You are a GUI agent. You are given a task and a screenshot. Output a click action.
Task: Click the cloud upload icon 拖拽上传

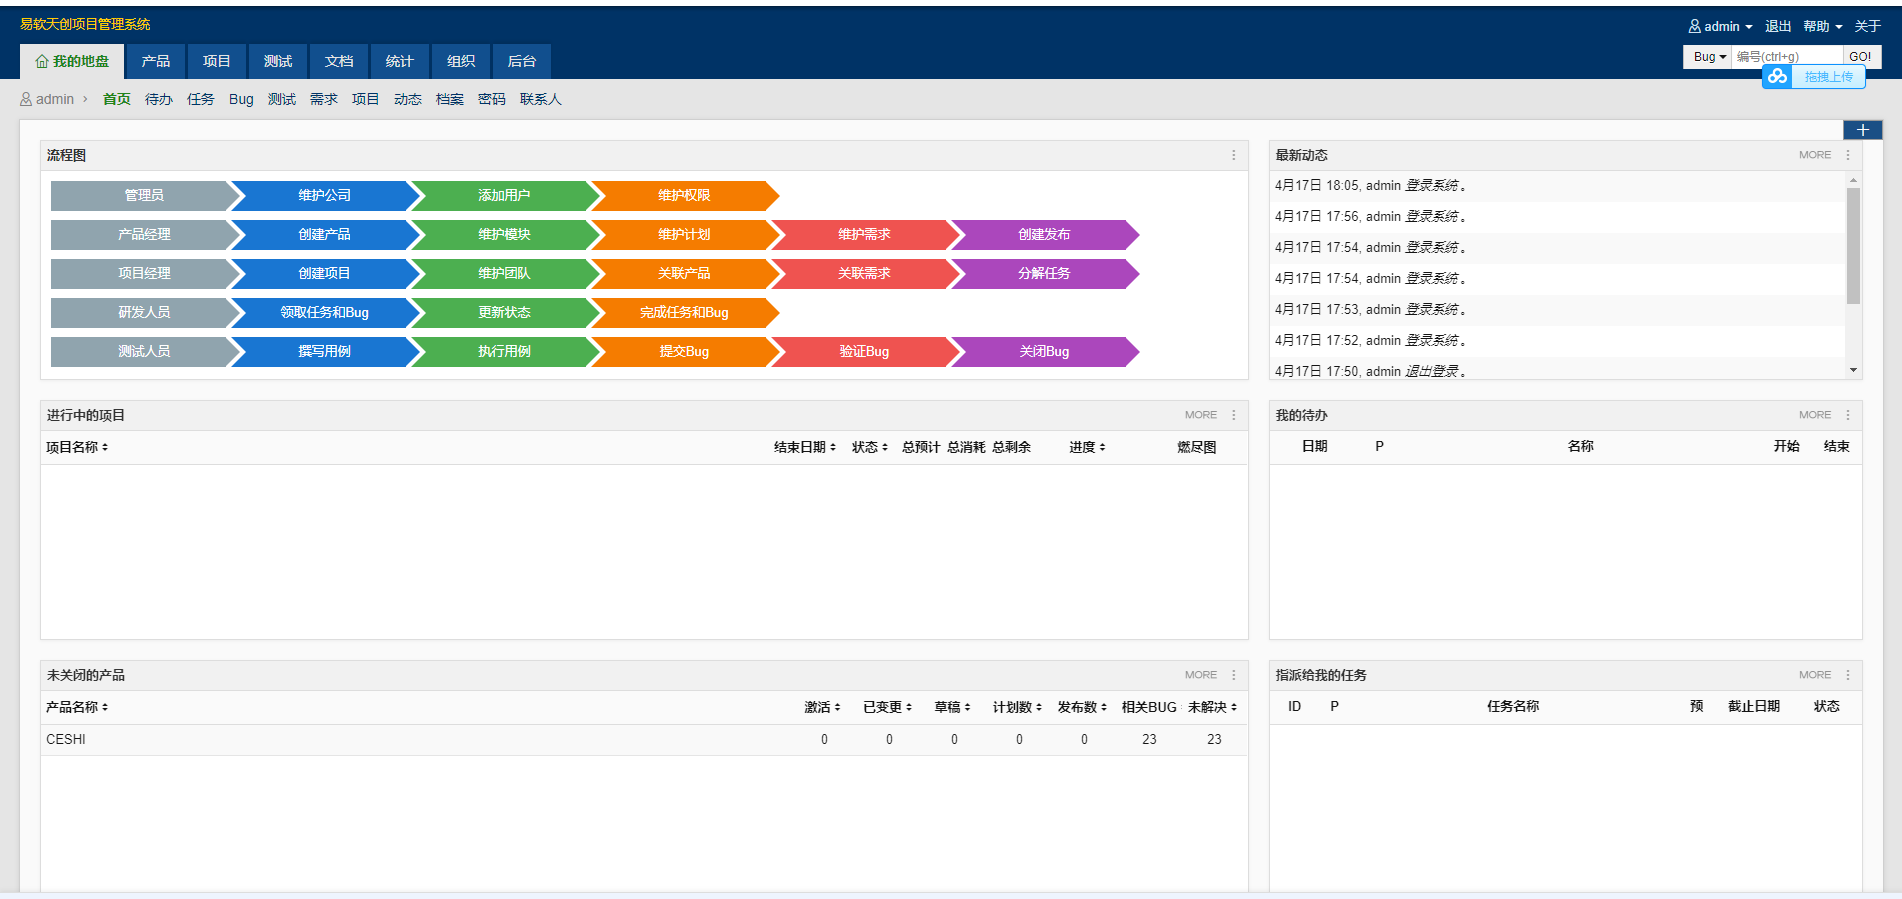(x=1777, y=76)
